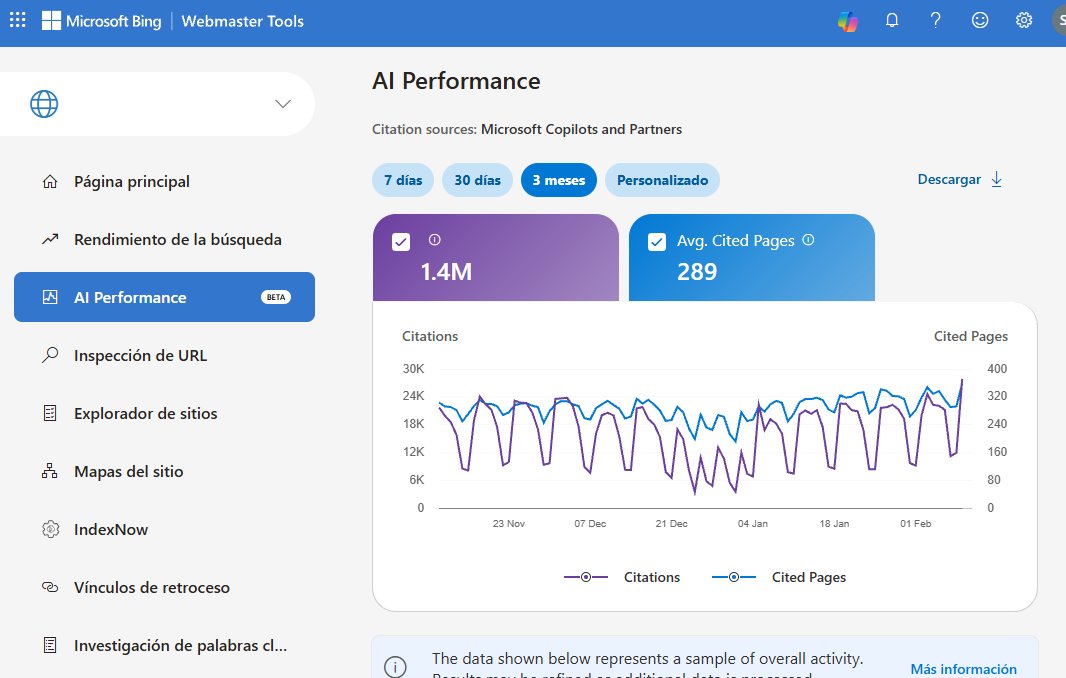Click the magnifier icon for Inspección de URL
Screen dimensions: 1066x678
coord(50,355)
